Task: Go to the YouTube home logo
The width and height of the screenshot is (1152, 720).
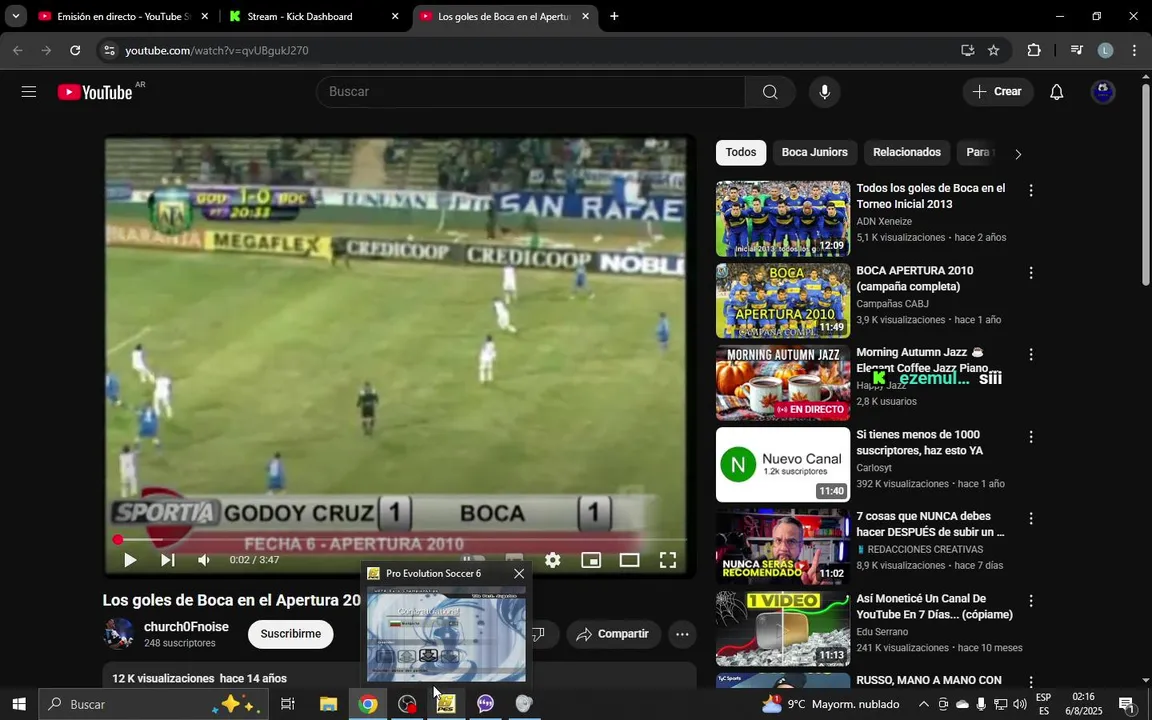Action: (96, 92)
